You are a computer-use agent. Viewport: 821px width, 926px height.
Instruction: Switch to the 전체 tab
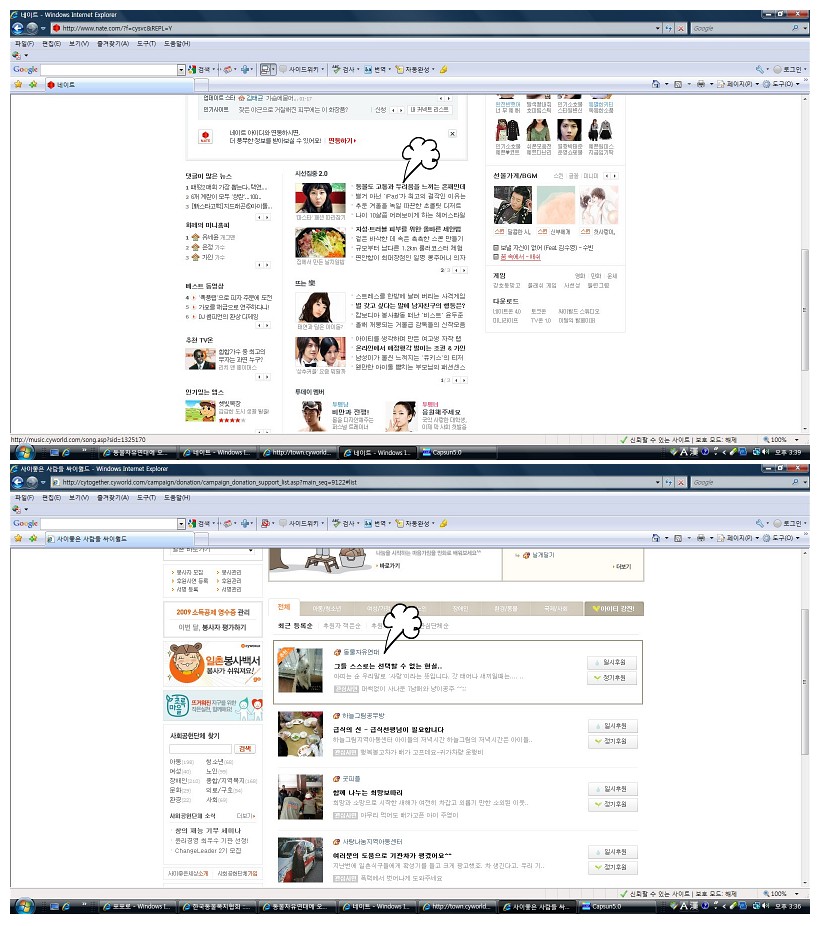pos(282,605)
